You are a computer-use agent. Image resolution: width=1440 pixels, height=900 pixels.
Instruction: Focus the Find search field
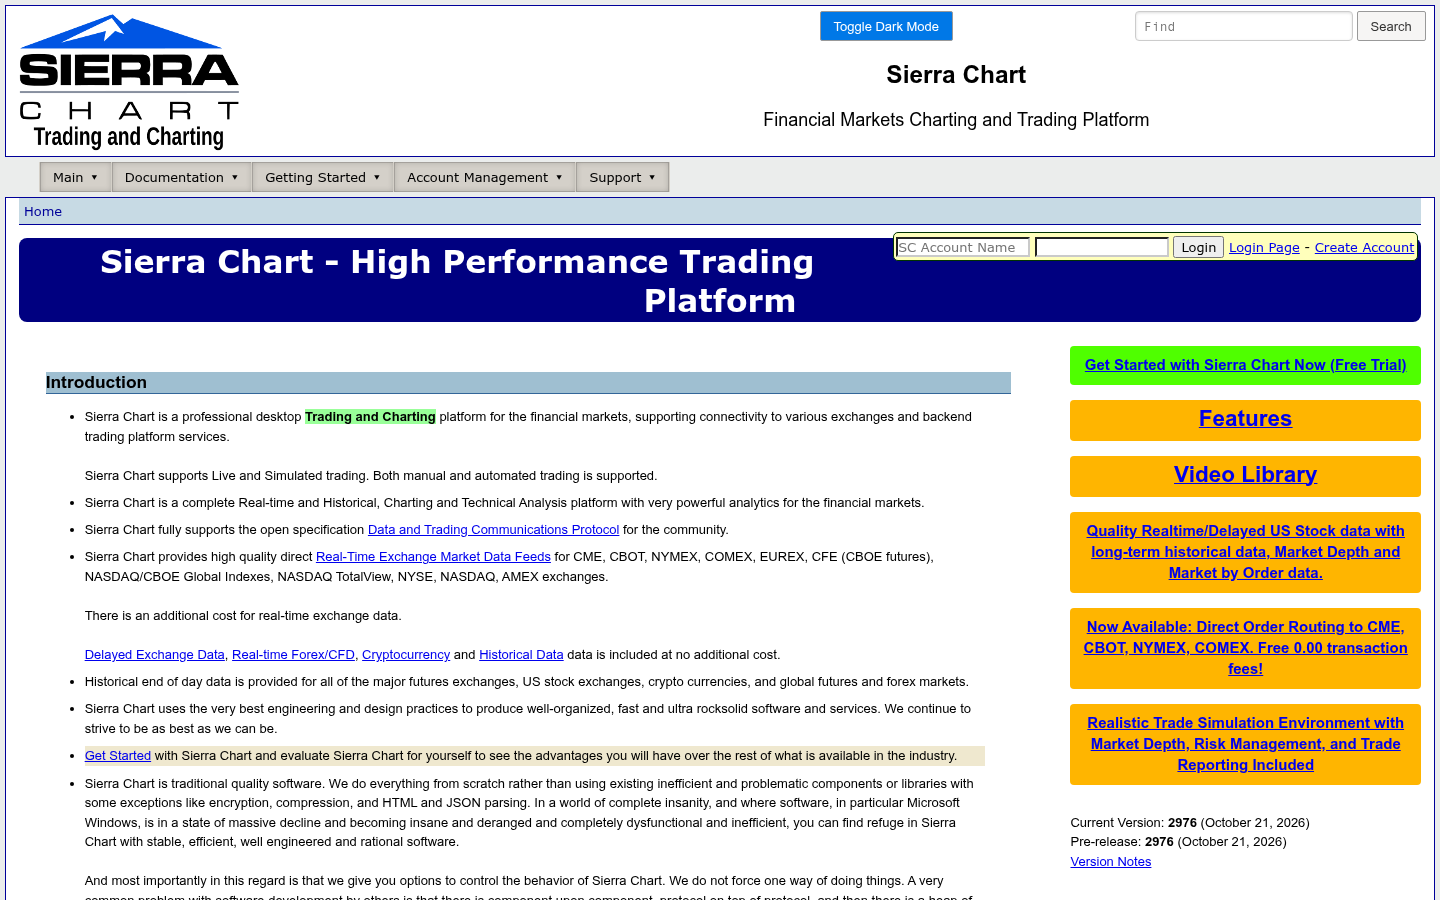[1244, 26]
